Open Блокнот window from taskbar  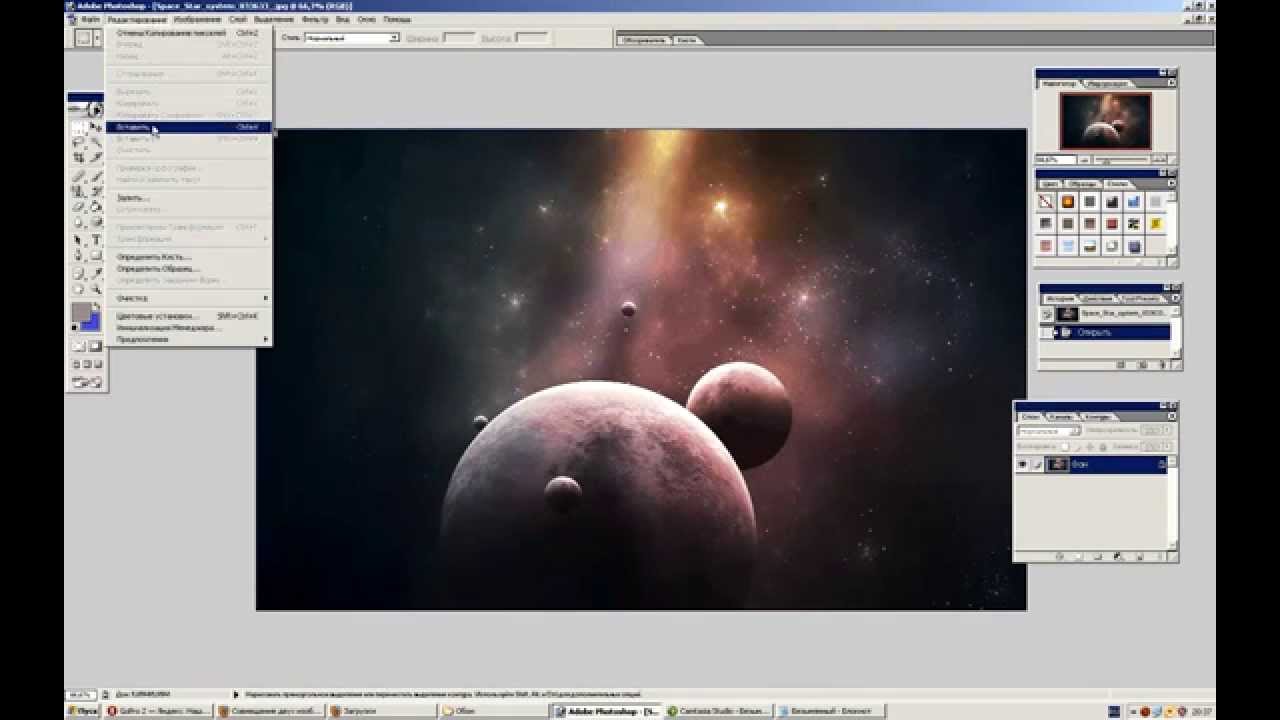click(831, 711)
